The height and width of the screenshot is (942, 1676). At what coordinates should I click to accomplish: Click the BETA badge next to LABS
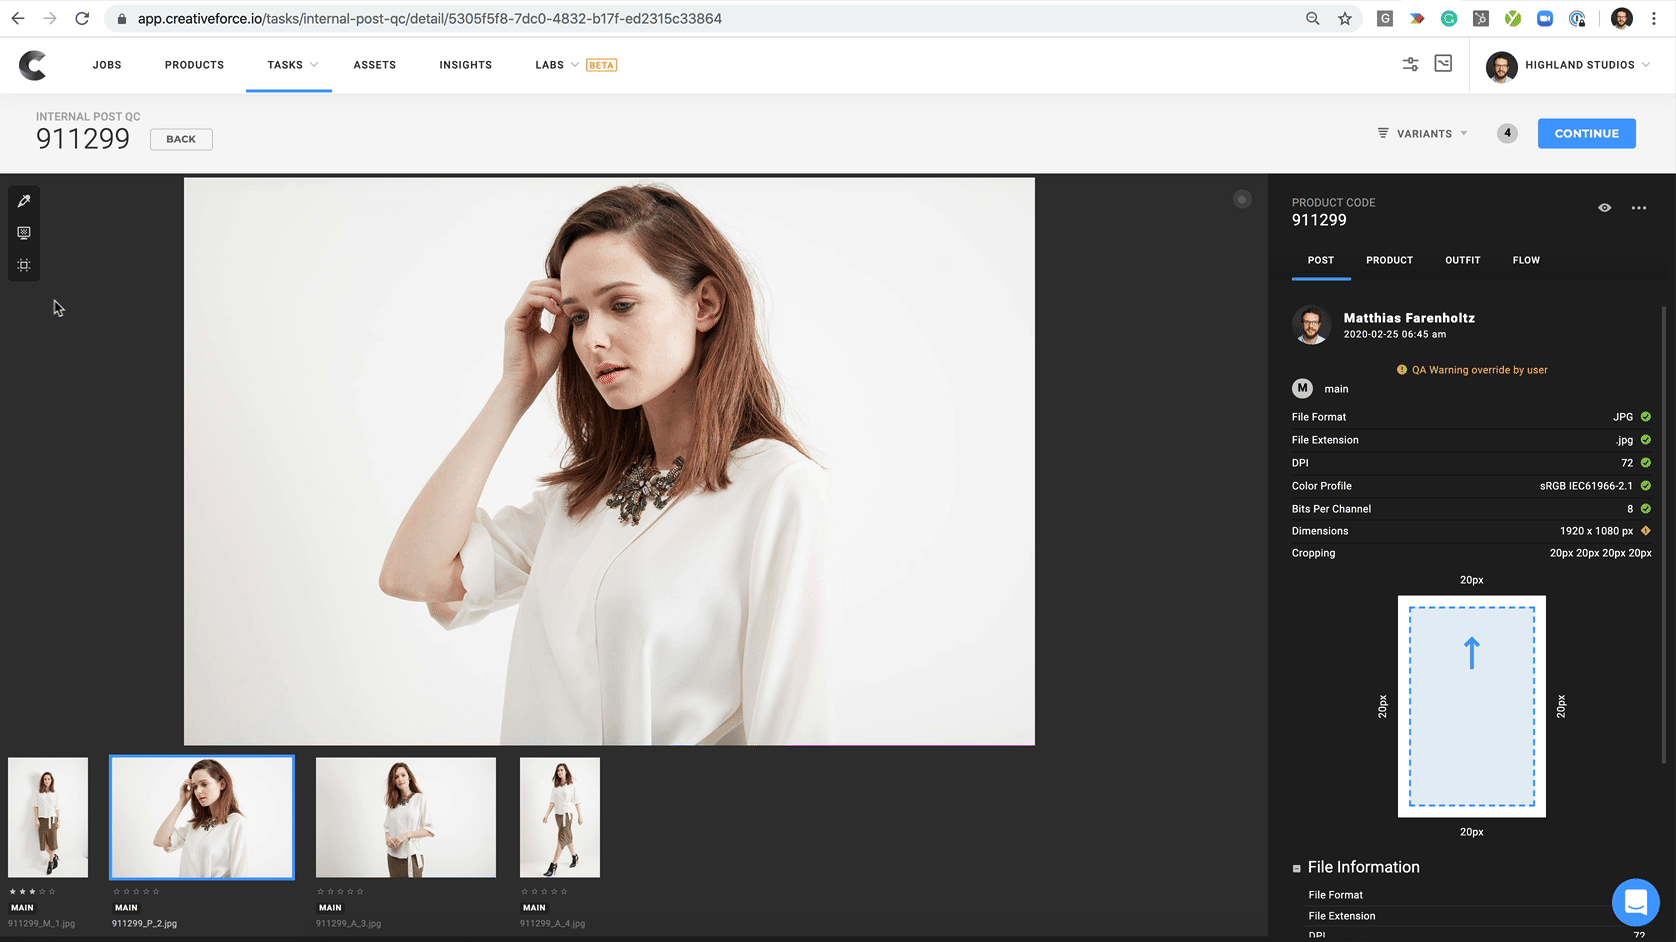click(x=601, y=65)
